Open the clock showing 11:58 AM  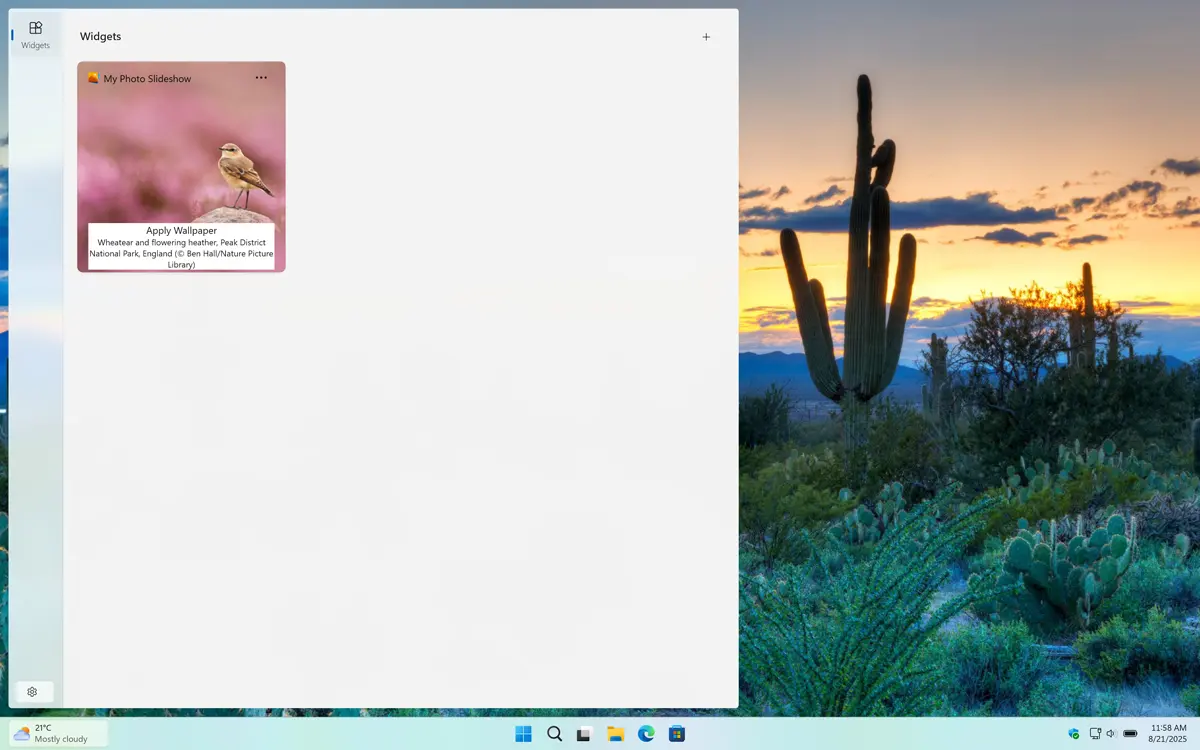click(x=1168, y=734)
